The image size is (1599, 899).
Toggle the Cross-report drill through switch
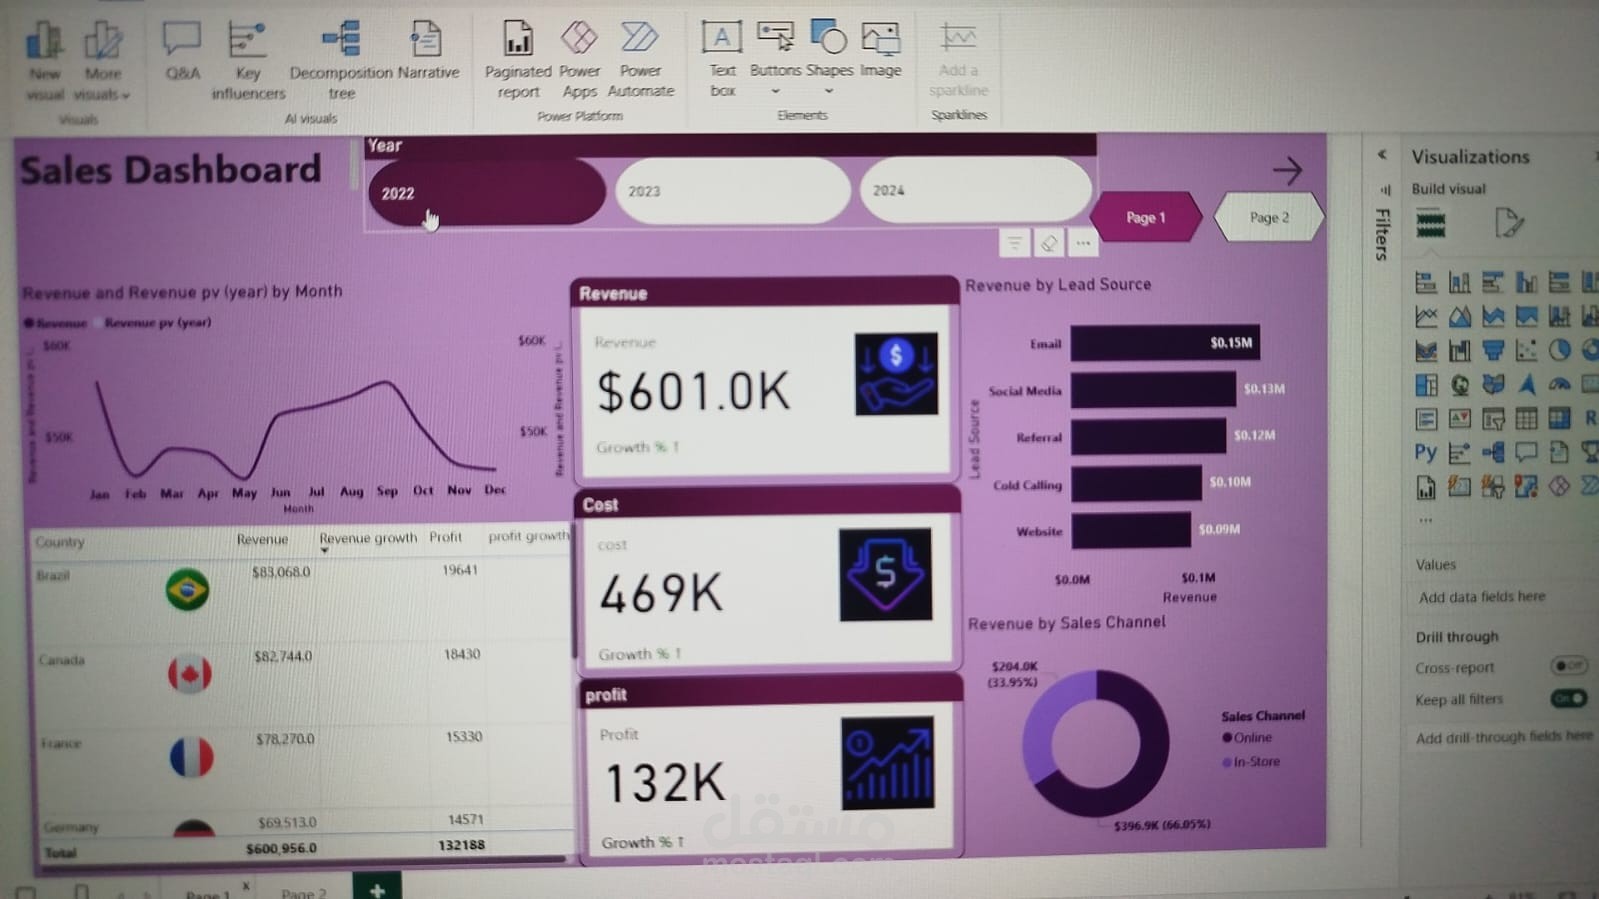click(1568, 666)
